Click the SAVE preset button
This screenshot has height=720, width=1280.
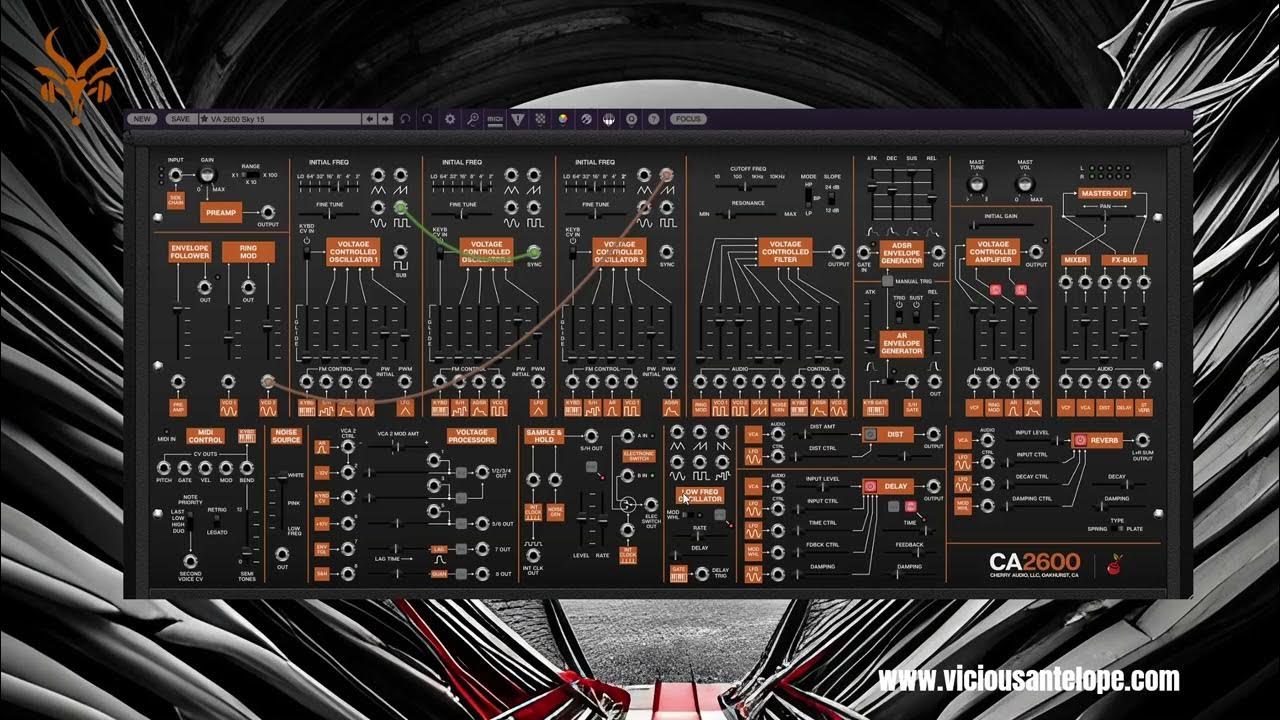click(x=180, y=119)
